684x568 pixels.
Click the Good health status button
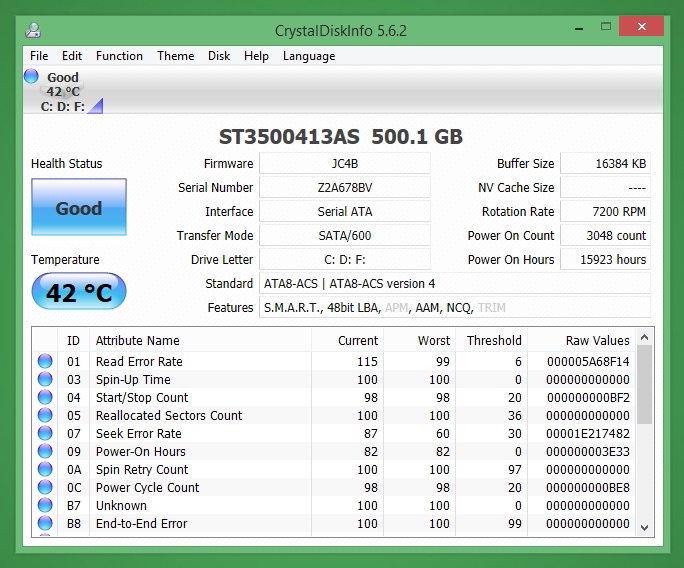pos(79,207)
